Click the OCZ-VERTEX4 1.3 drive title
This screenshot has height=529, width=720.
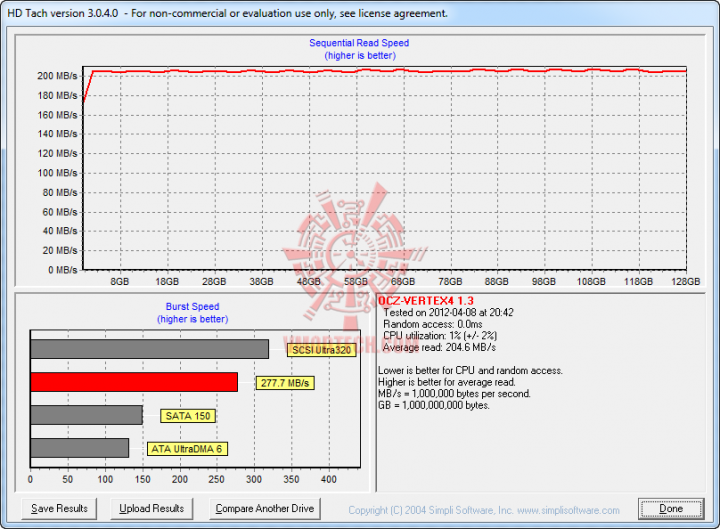click(426, 301)
